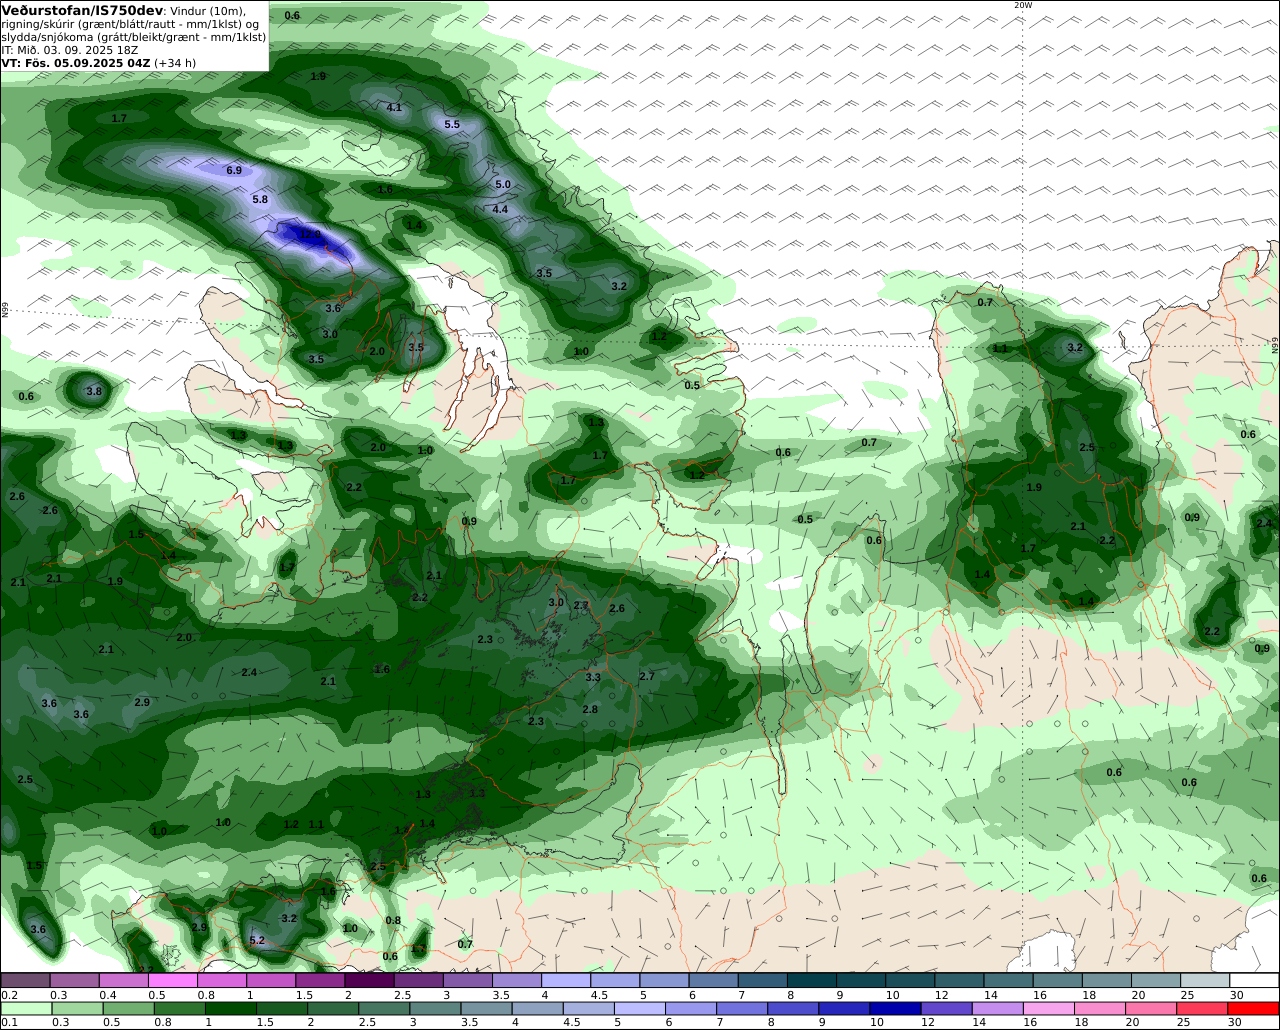Pick the dark teal 8–9 snow legend swatch
Viewport: 1280px width, 1030px height.
coord(812,981)
